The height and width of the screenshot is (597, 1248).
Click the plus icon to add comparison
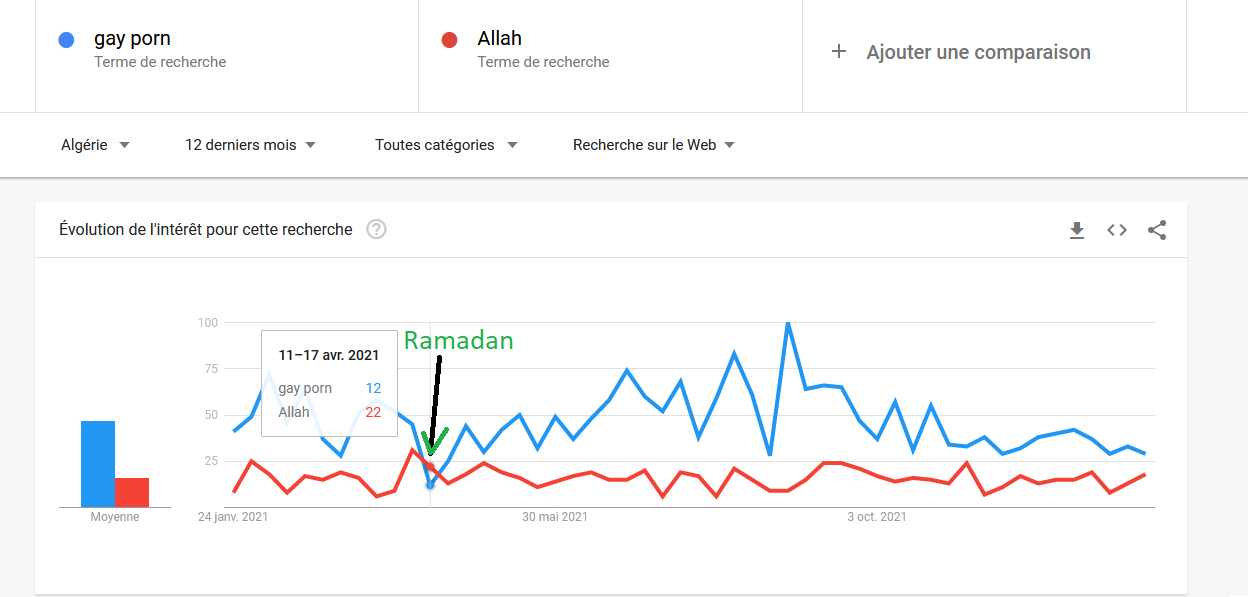[839, 52]
